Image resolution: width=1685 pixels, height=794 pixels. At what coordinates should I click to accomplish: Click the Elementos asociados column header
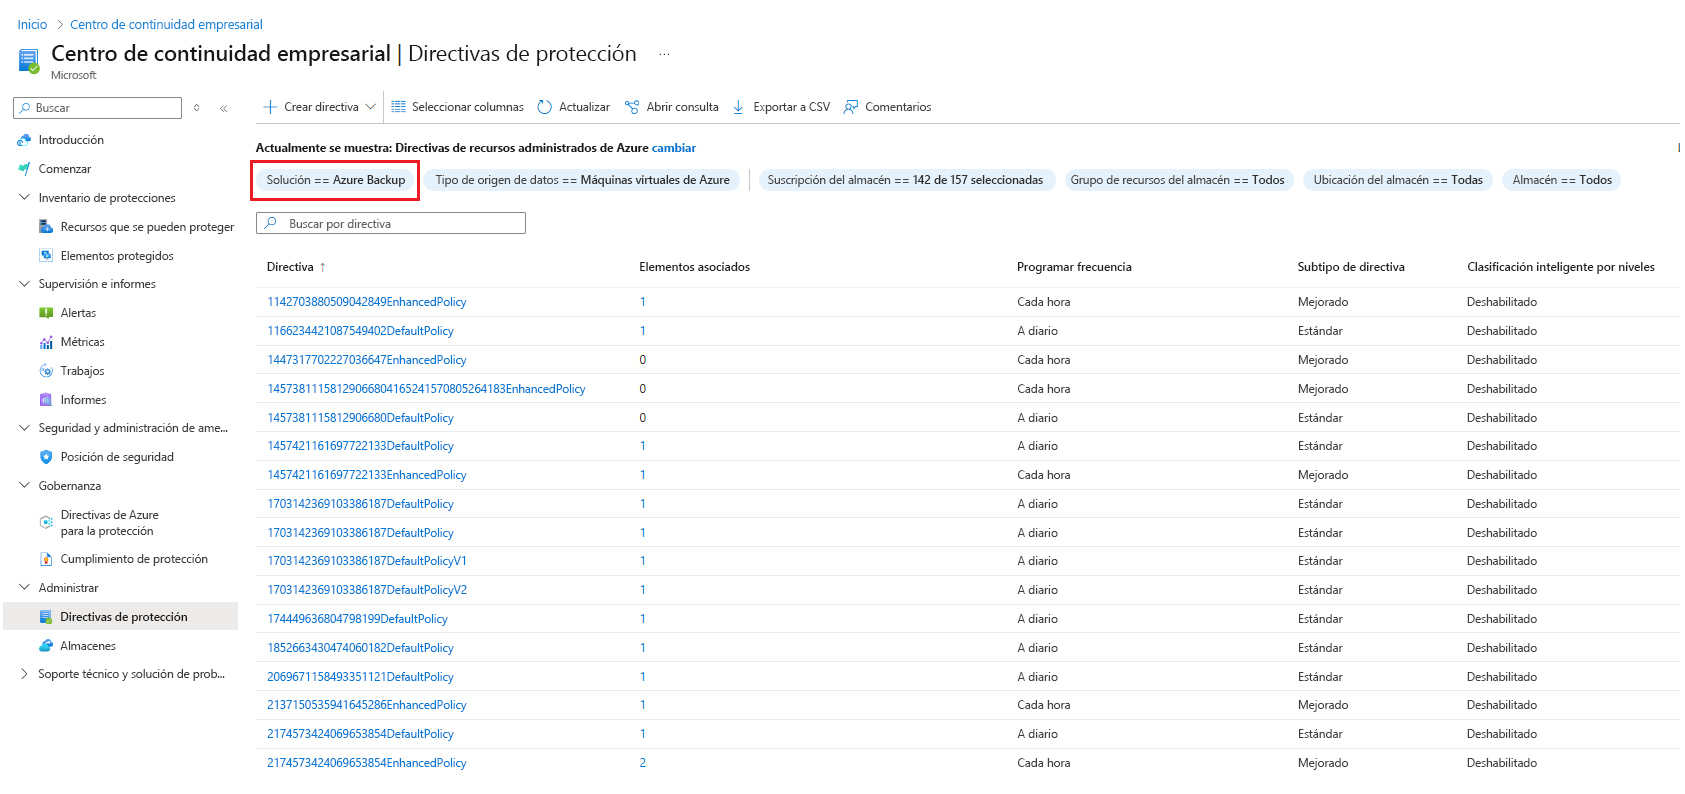point(695,267)
